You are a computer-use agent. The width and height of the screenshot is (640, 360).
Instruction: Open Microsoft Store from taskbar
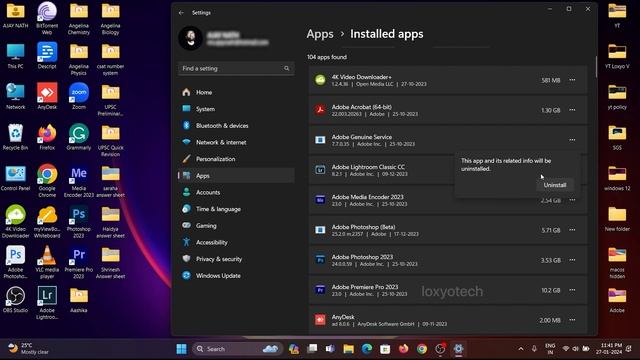(x=385, y=349)
